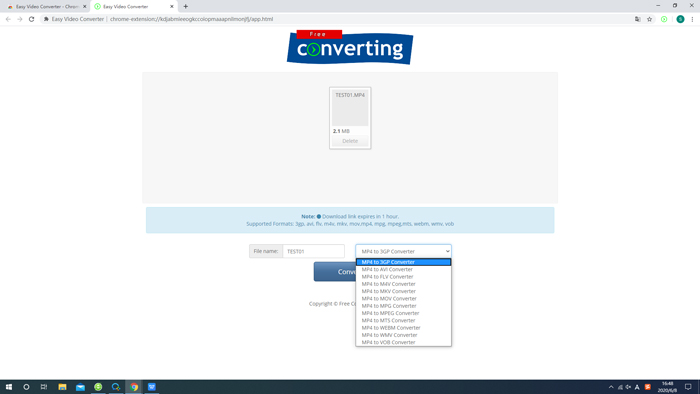Open the green circular app in taskbar
This screenshot has height=394, width=700.
tap(98, 387)
